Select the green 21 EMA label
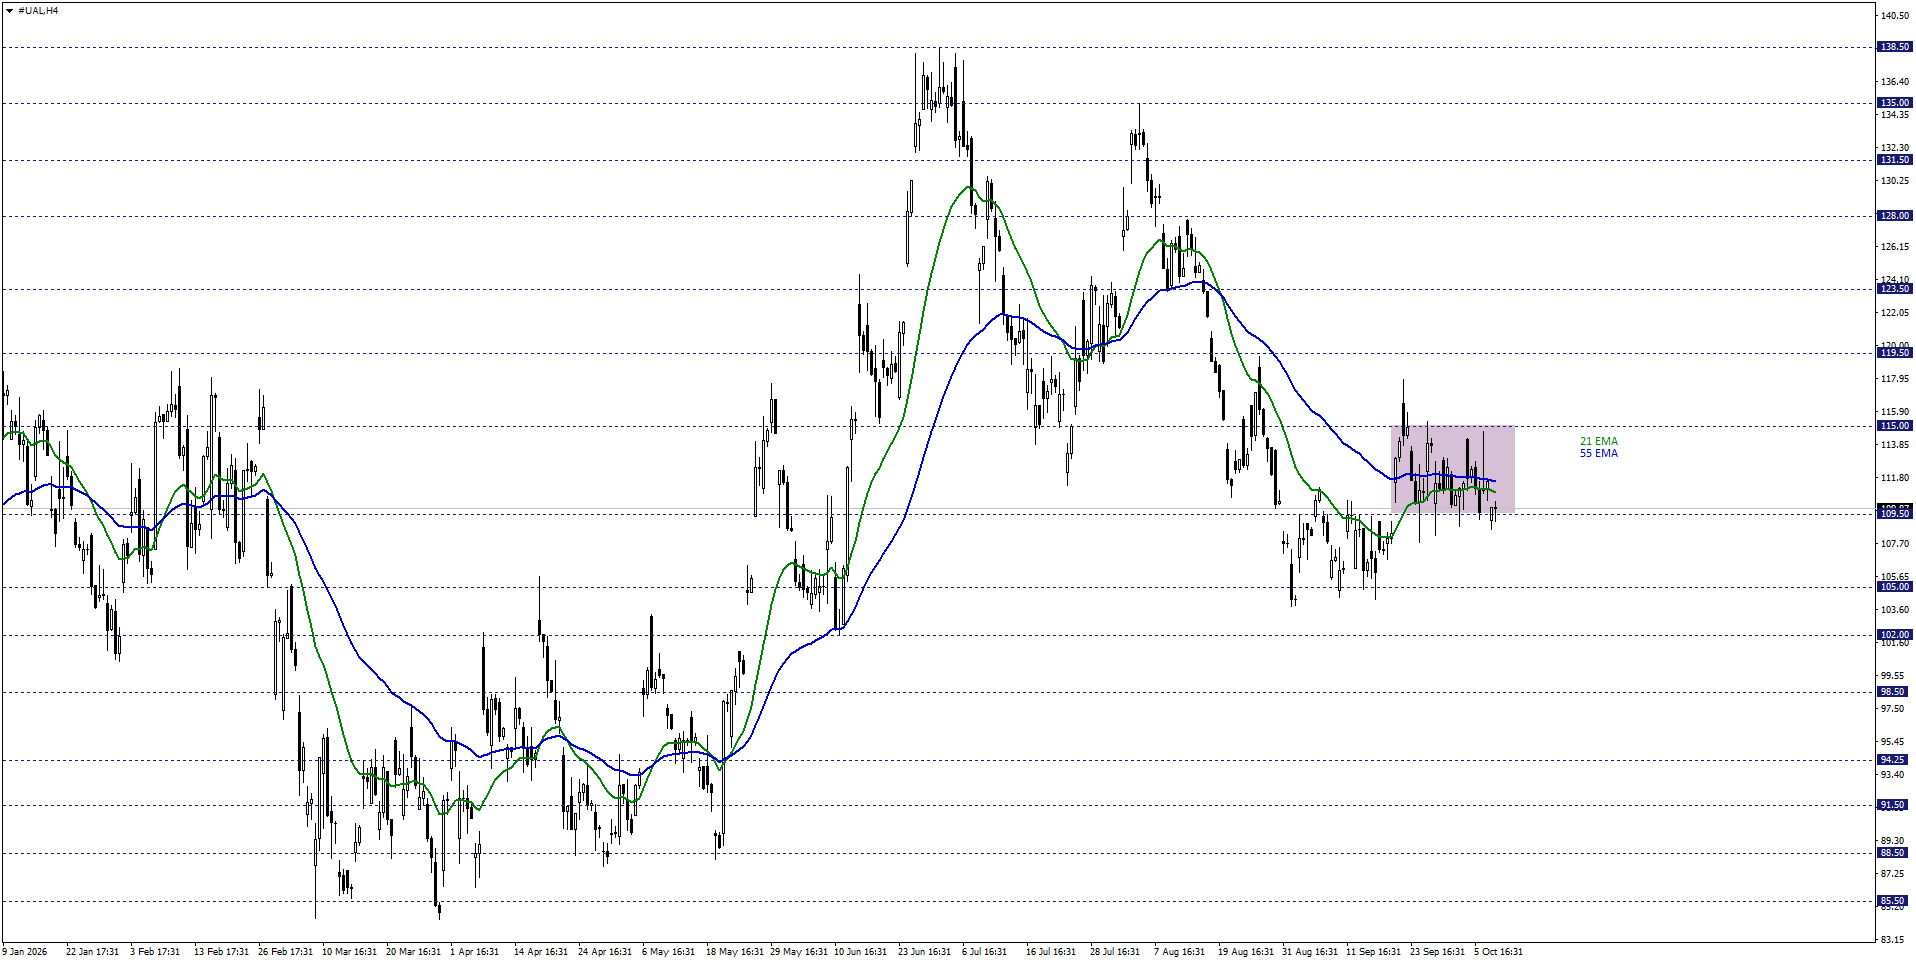 pyautogui.click(x=1598, y=441)
